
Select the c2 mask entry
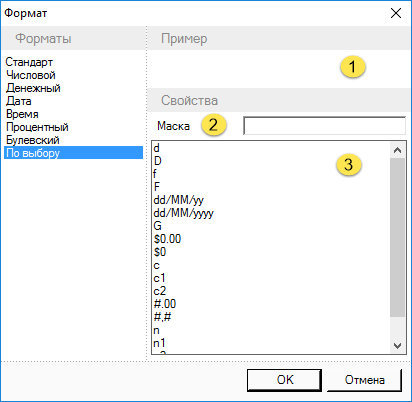tap(160, 291)
